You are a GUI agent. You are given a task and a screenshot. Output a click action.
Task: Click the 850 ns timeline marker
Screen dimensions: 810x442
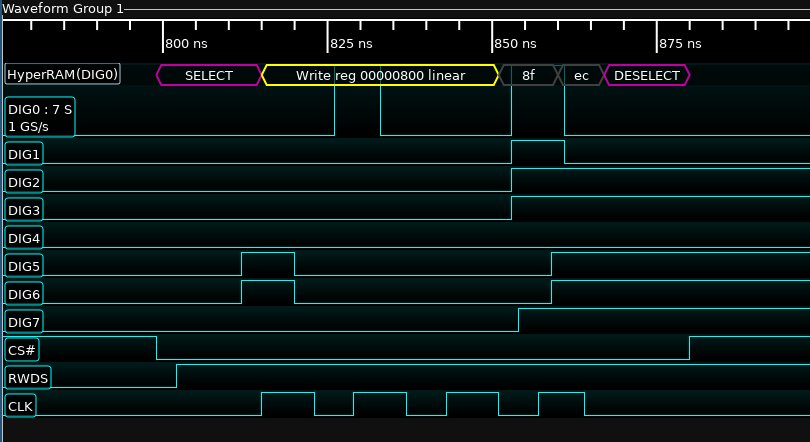coord(515,44)
